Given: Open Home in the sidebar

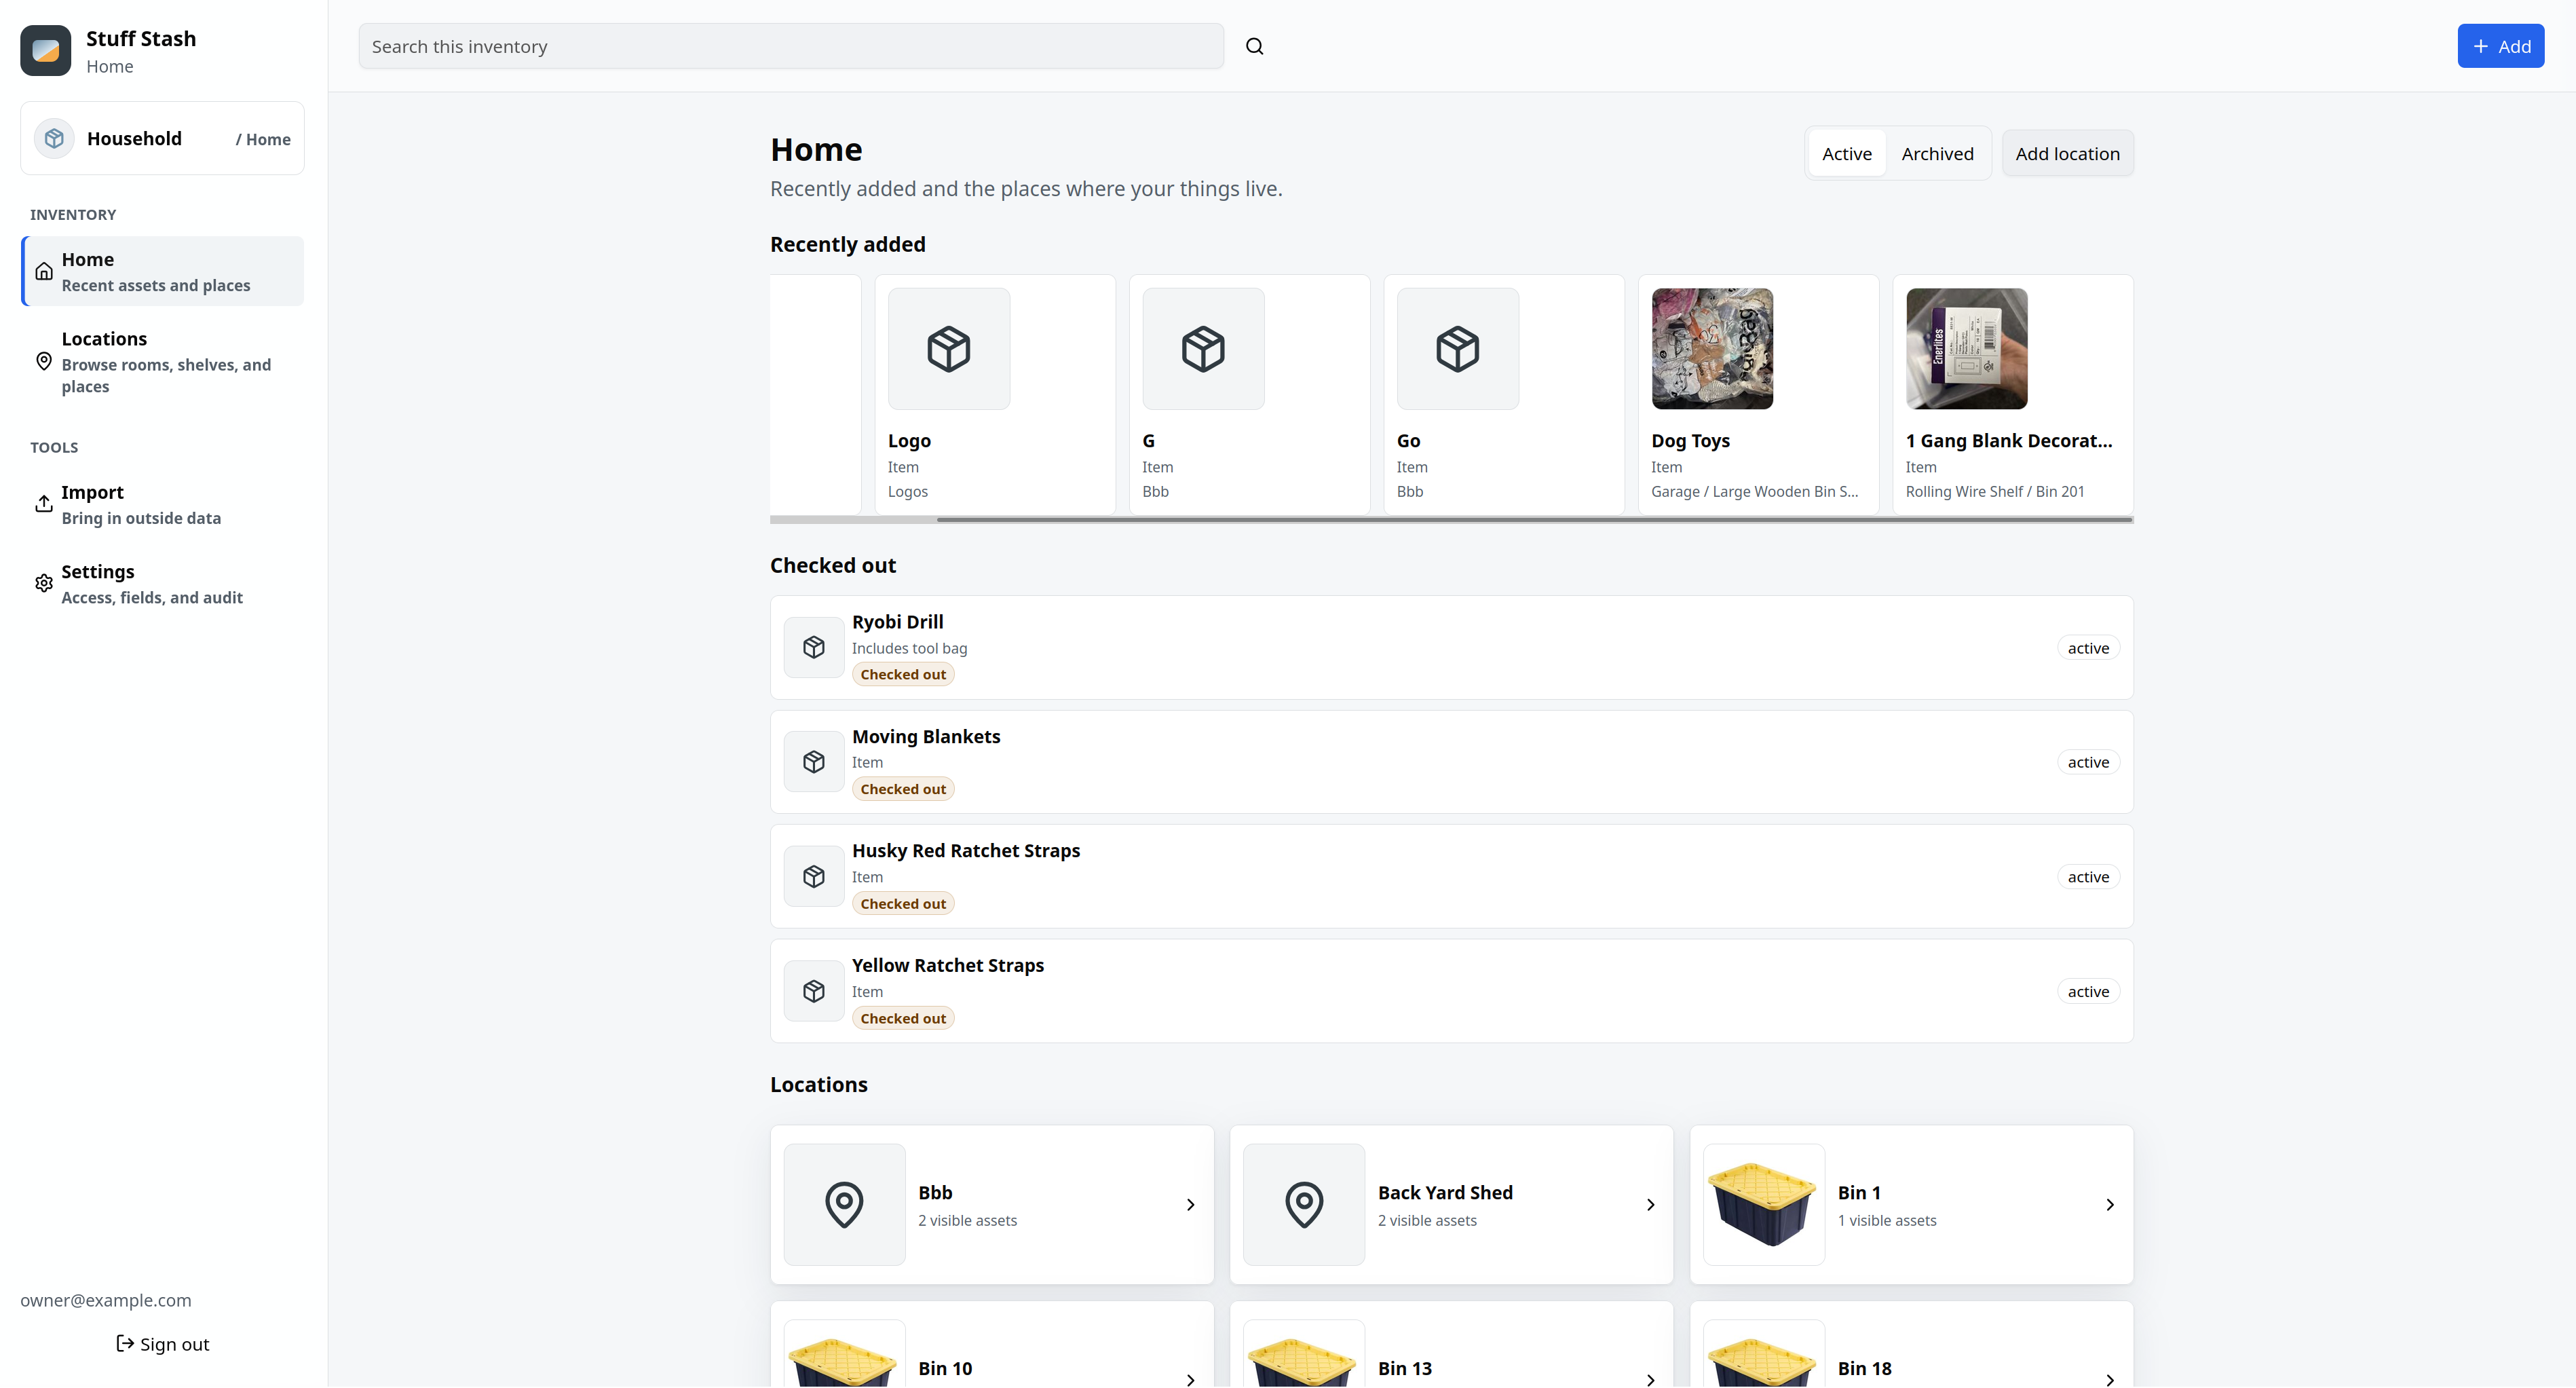Looking at the screenshot, I should coord(162,271).
